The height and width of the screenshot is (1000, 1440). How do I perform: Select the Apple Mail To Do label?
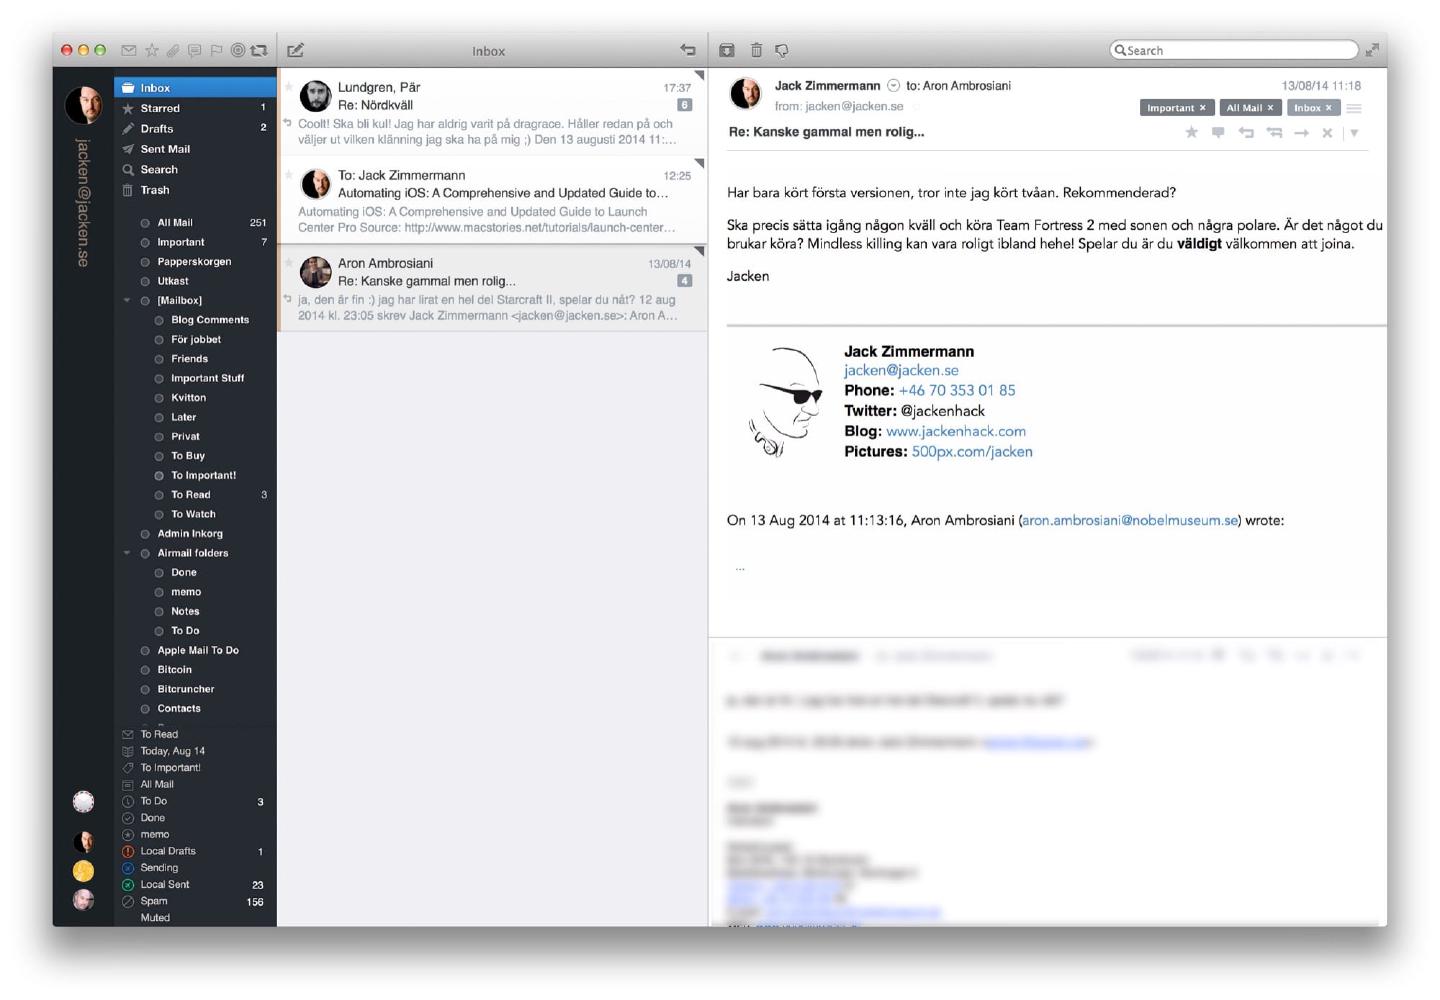pos(198,650)
